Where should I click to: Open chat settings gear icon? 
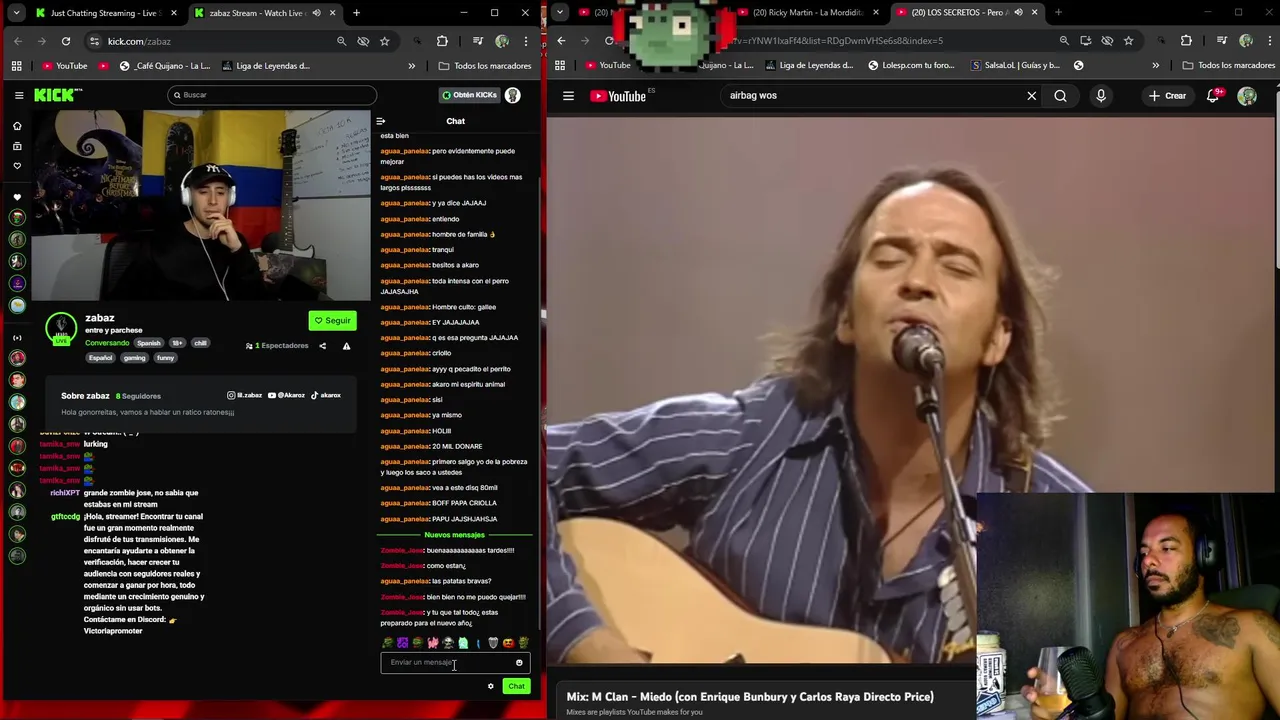pos(490,686)
